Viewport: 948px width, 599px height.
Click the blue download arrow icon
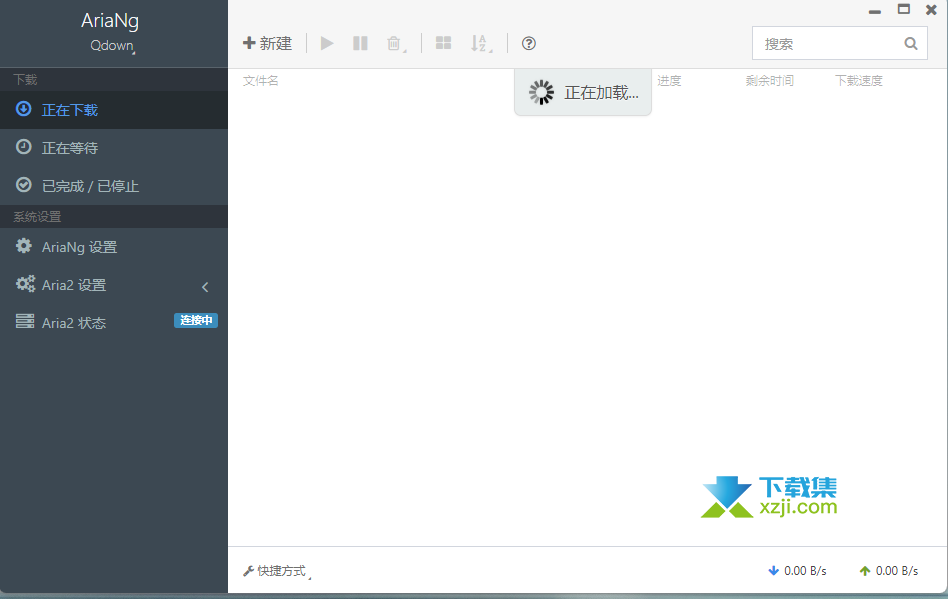pyautogui.click(x=773, y=571)
